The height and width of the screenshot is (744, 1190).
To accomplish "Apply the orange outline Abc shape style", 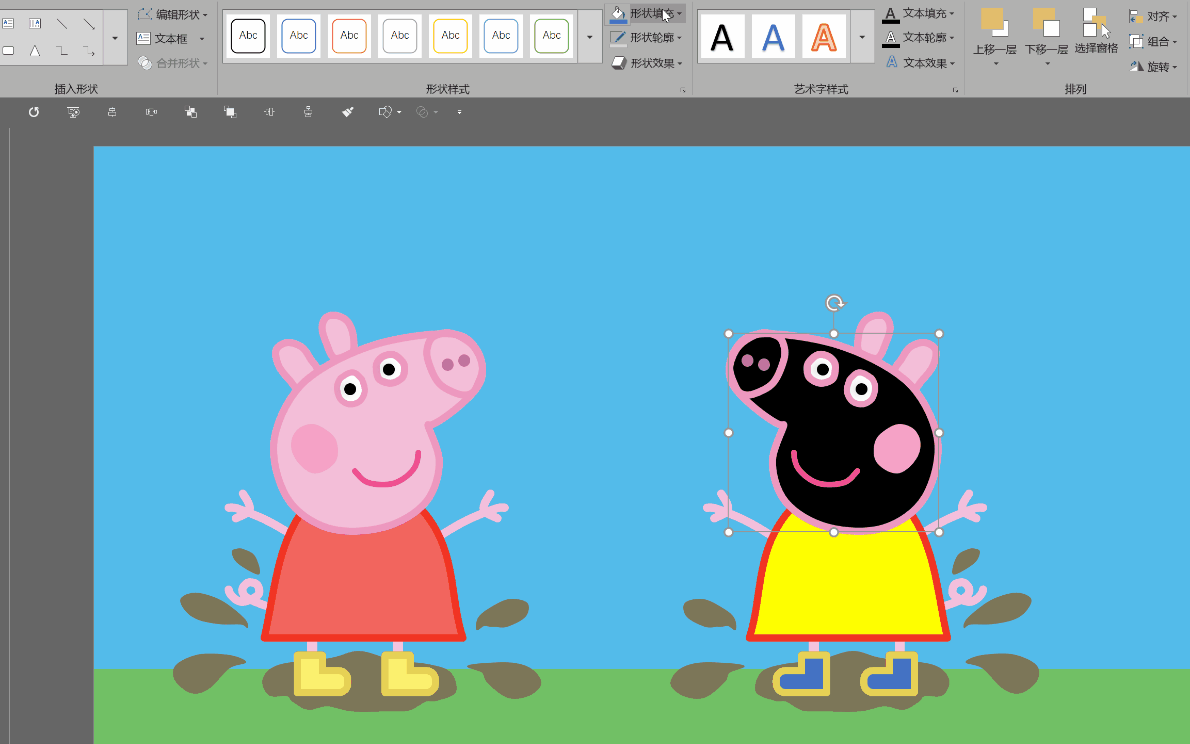I will pyautogui.click(x=349, y=36).
